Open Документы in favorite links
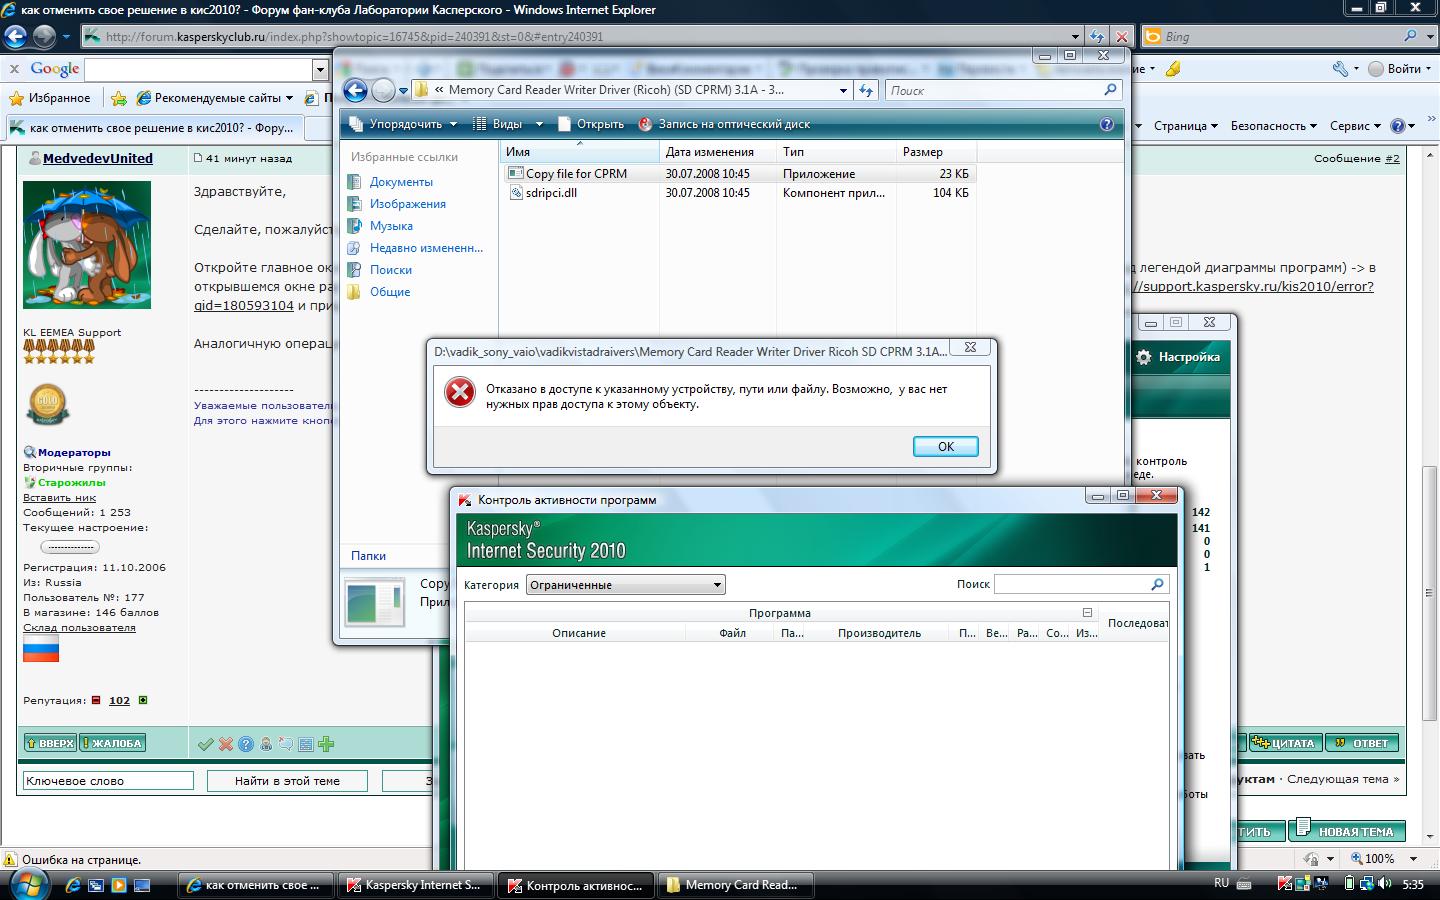The width and height of the screenshot is (1440, 900). click(x=401, y=182)
